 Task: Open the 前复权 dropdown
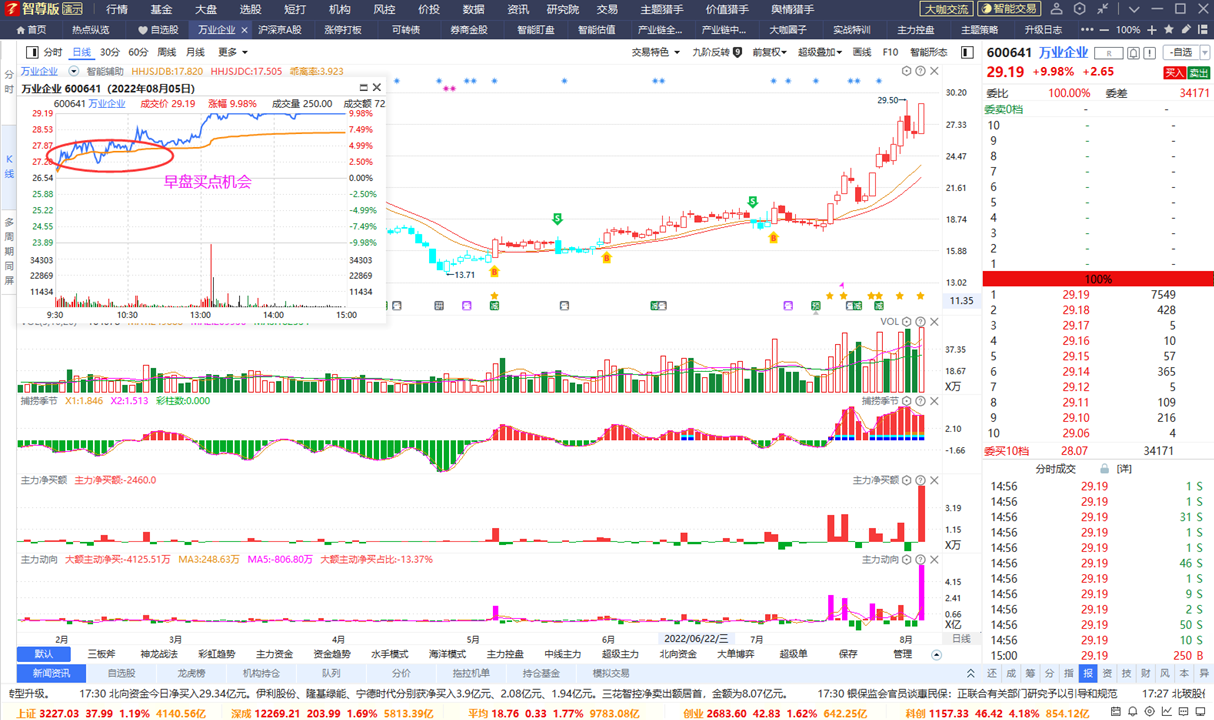click(x=770, y=52)
